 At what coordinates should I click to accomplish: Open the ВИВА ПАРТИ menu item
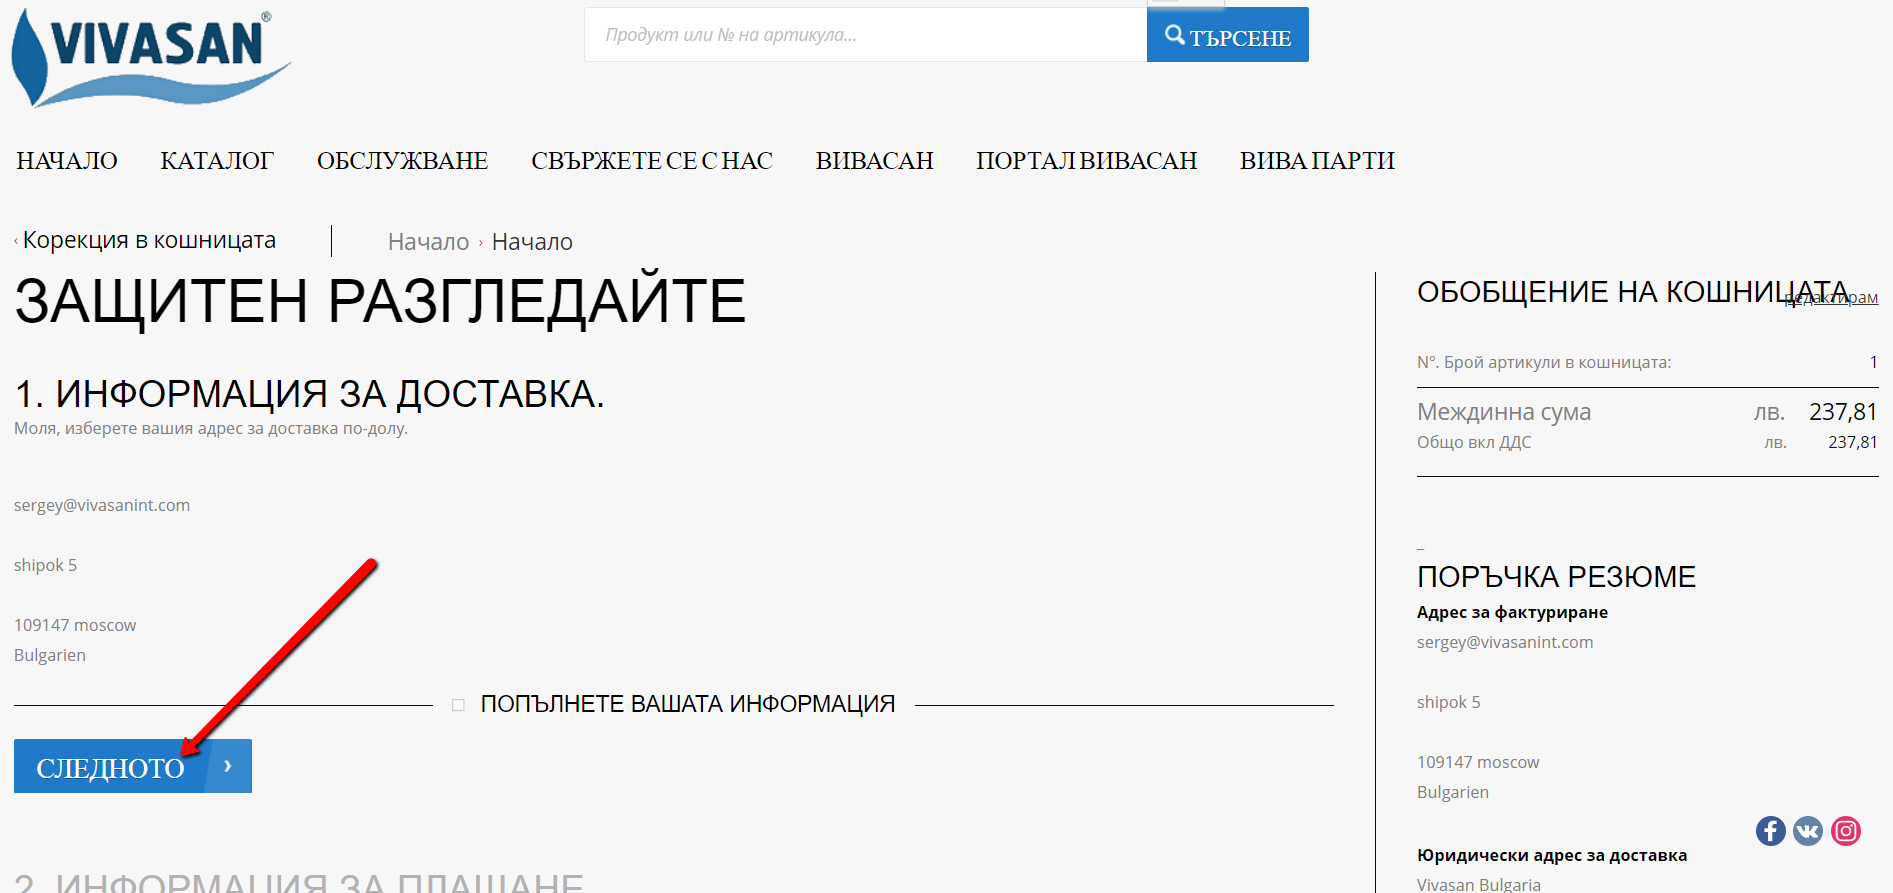point(1317,161)
